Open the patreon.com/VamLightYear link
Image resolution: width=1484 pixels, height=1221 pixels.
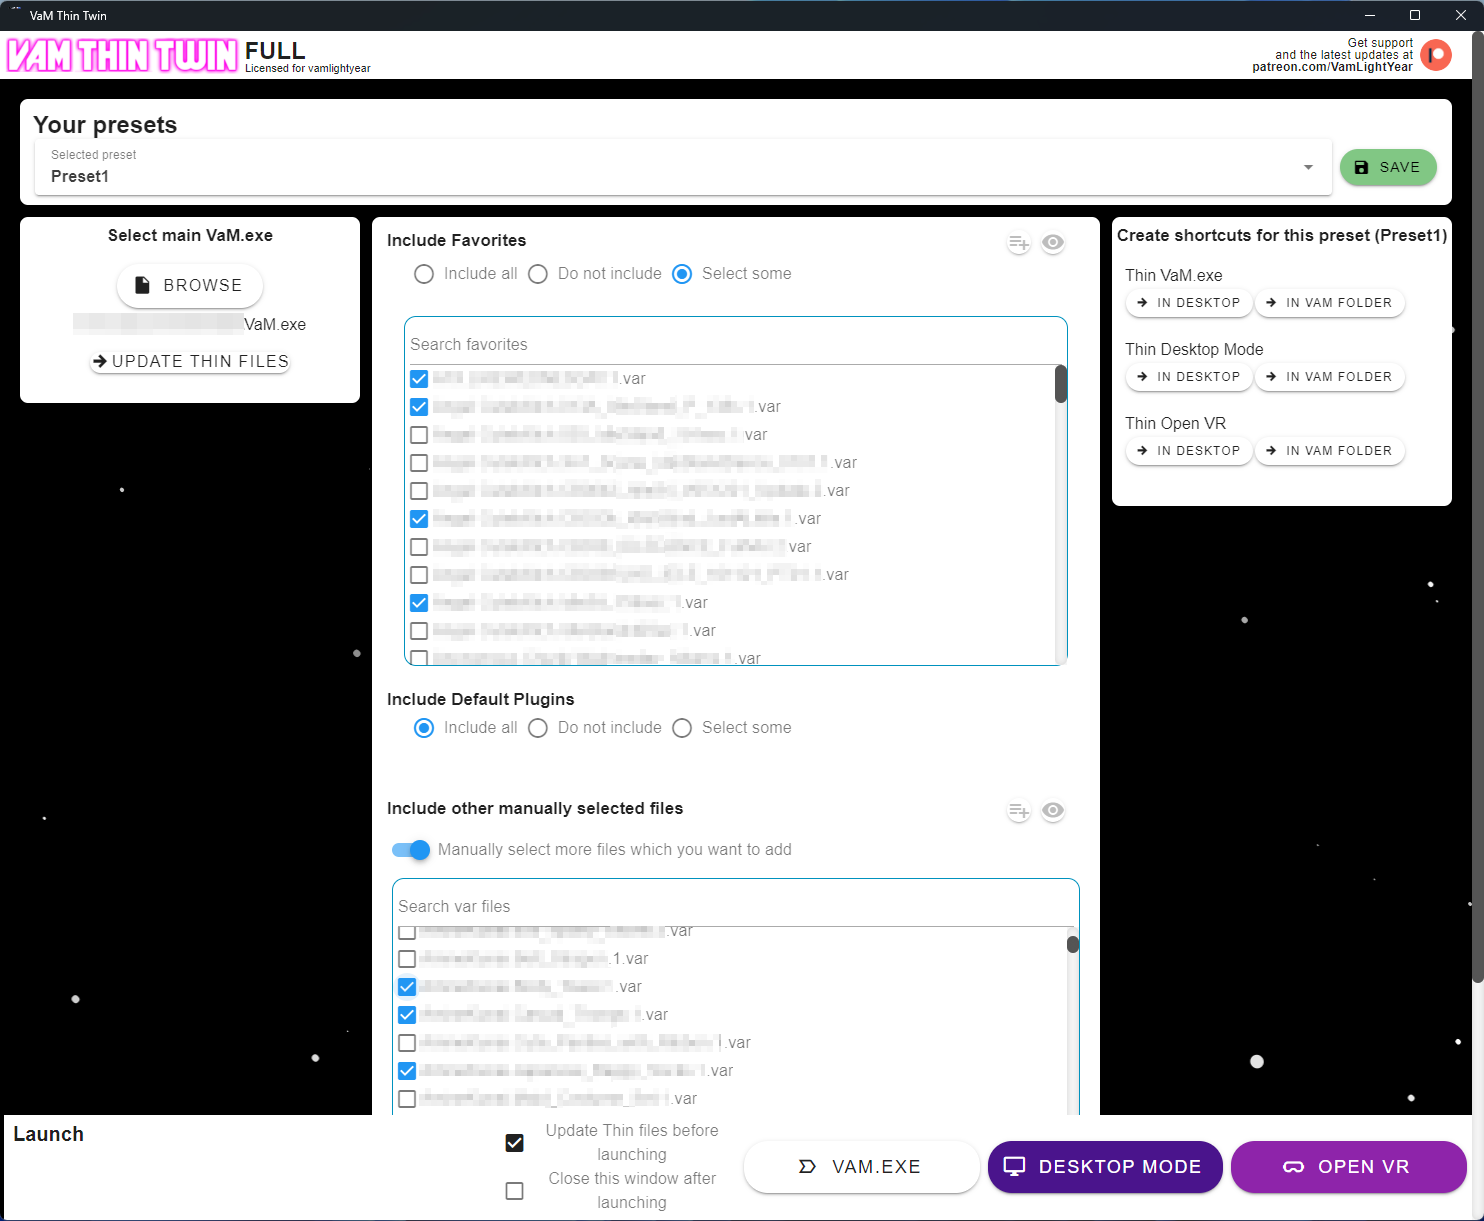(1332, 67)
